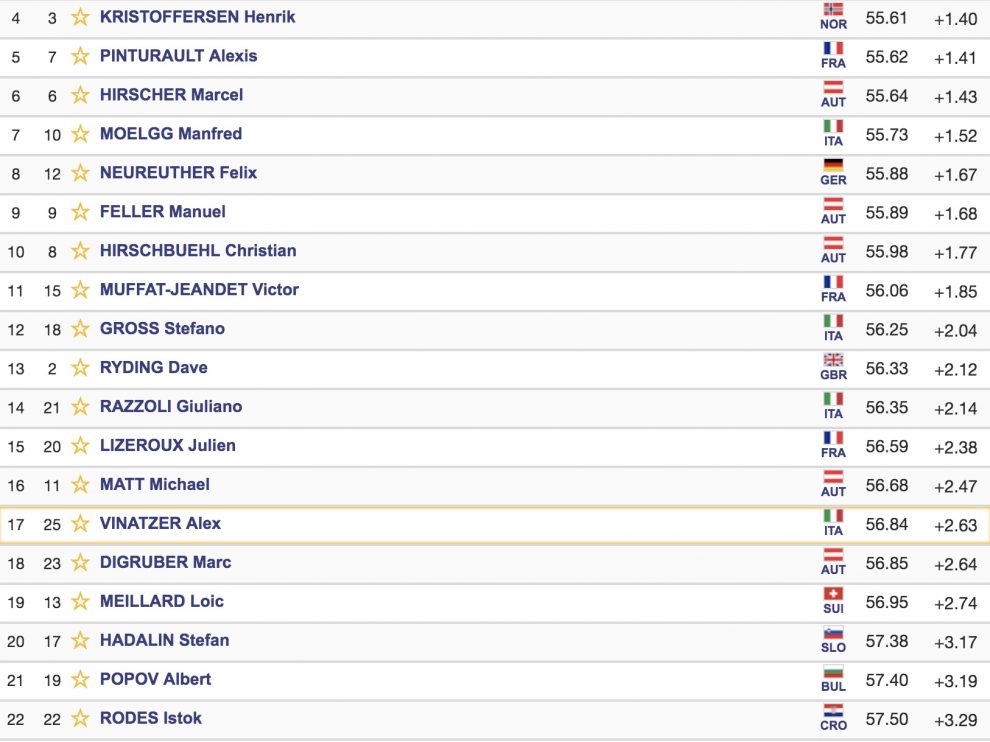Click the Norway flag icon
This screenshot has height=742, width=990.
(833, 9)
